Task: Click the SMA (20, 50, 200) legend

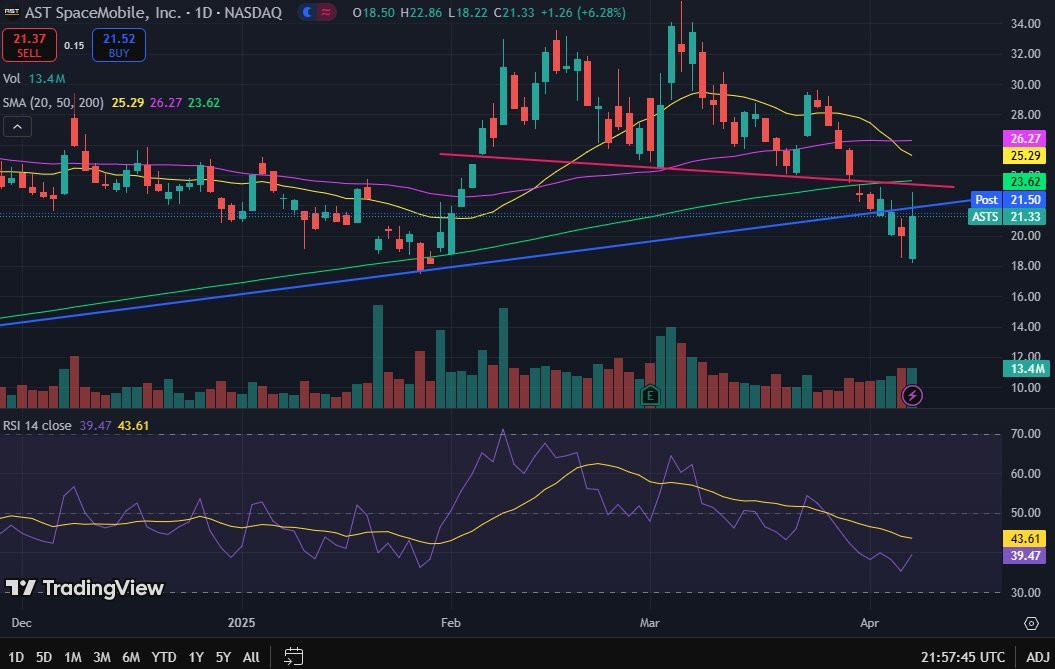Action: click(x=53, y=102)
